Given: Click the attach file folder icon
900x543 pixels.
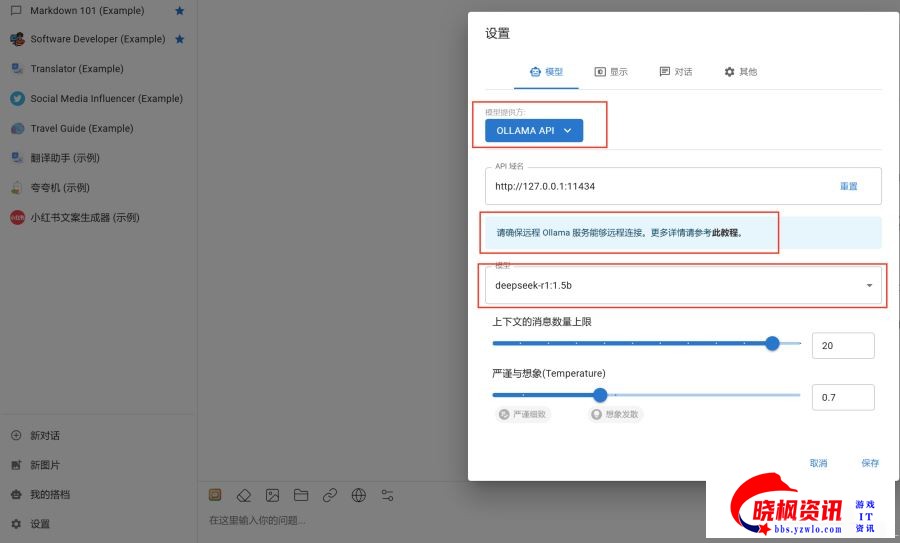Looking at the screenshot, I should pos(301,495).
